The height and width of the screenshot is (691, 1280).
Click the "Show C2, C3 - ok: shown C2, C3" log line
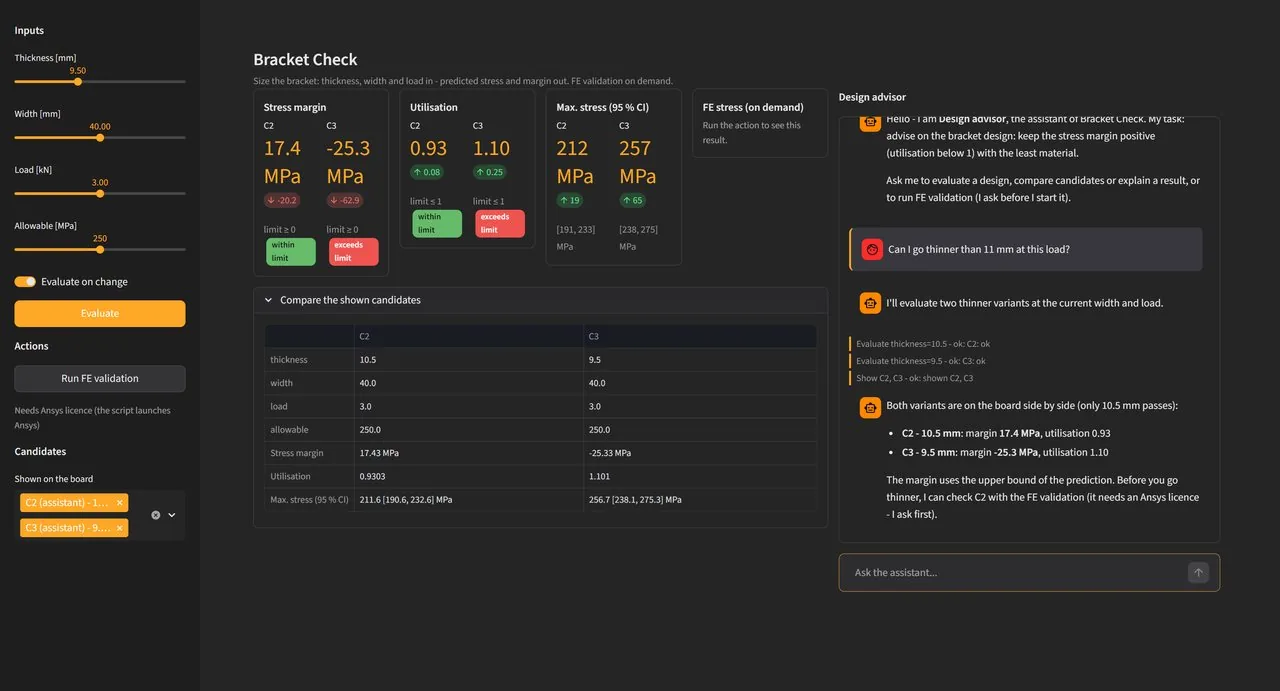(x=914, y=378)
